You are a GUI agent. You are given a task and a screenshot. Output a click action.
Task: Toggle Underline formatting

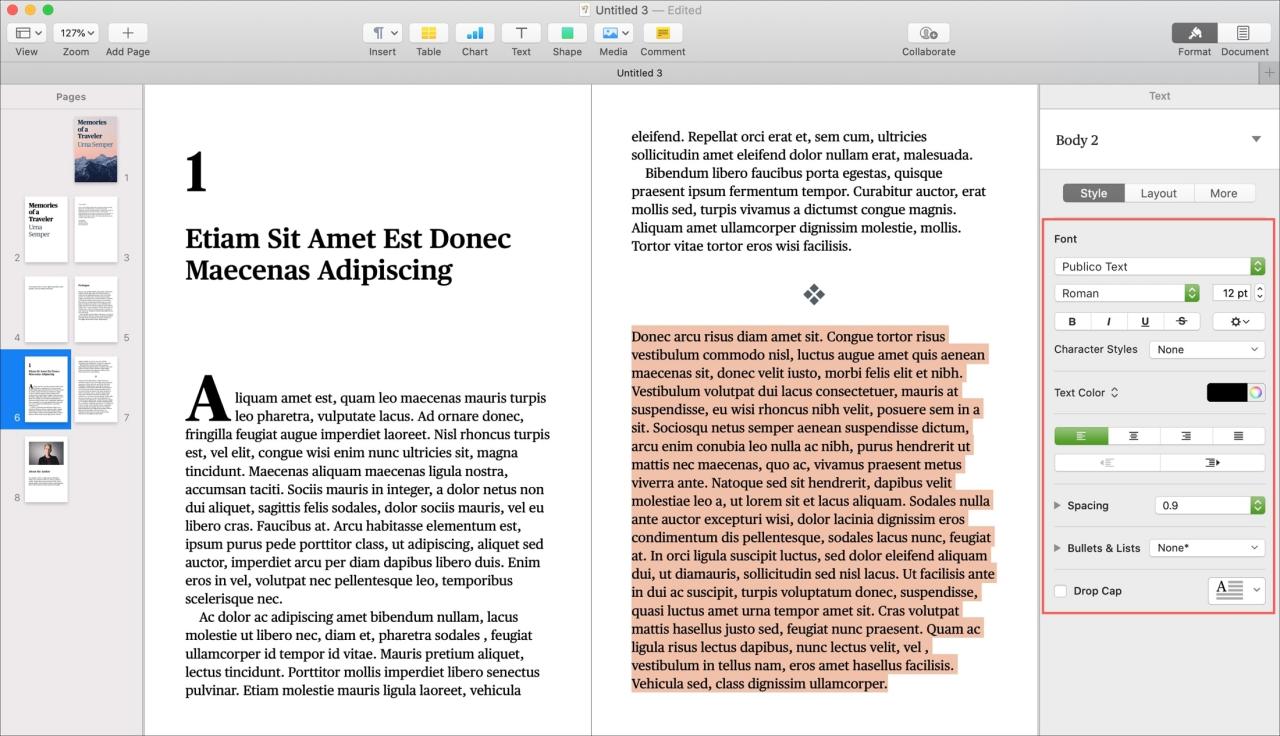(x=1145, y=321)
